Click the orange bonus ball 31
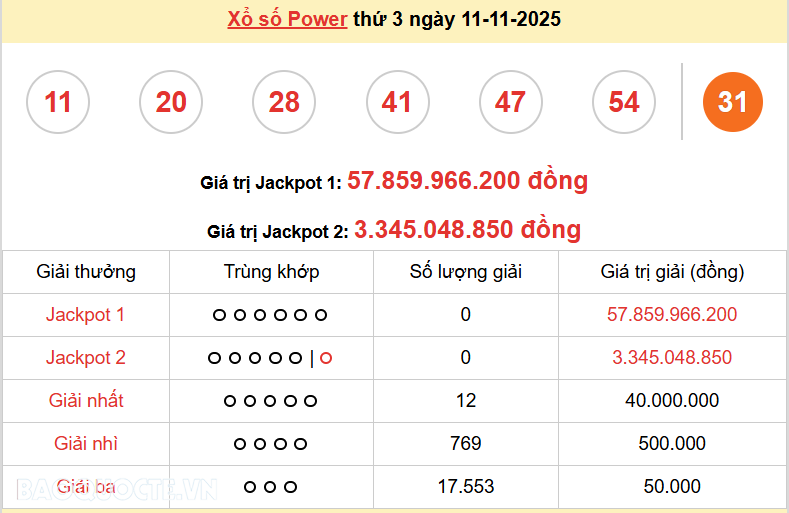This screenshot has width=789, height=513. point(732,102)
